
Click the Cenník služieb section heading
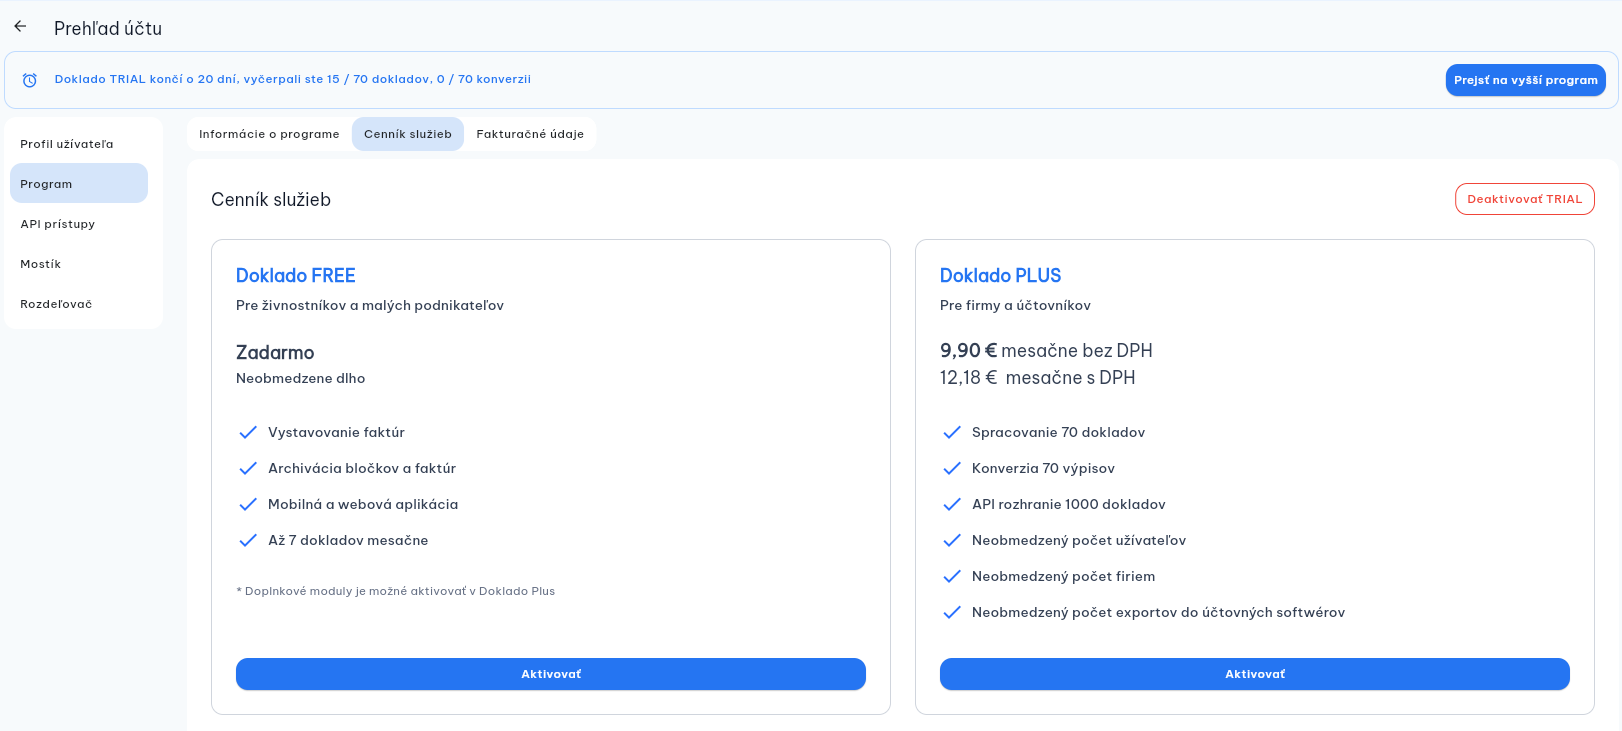pos(271,200)
